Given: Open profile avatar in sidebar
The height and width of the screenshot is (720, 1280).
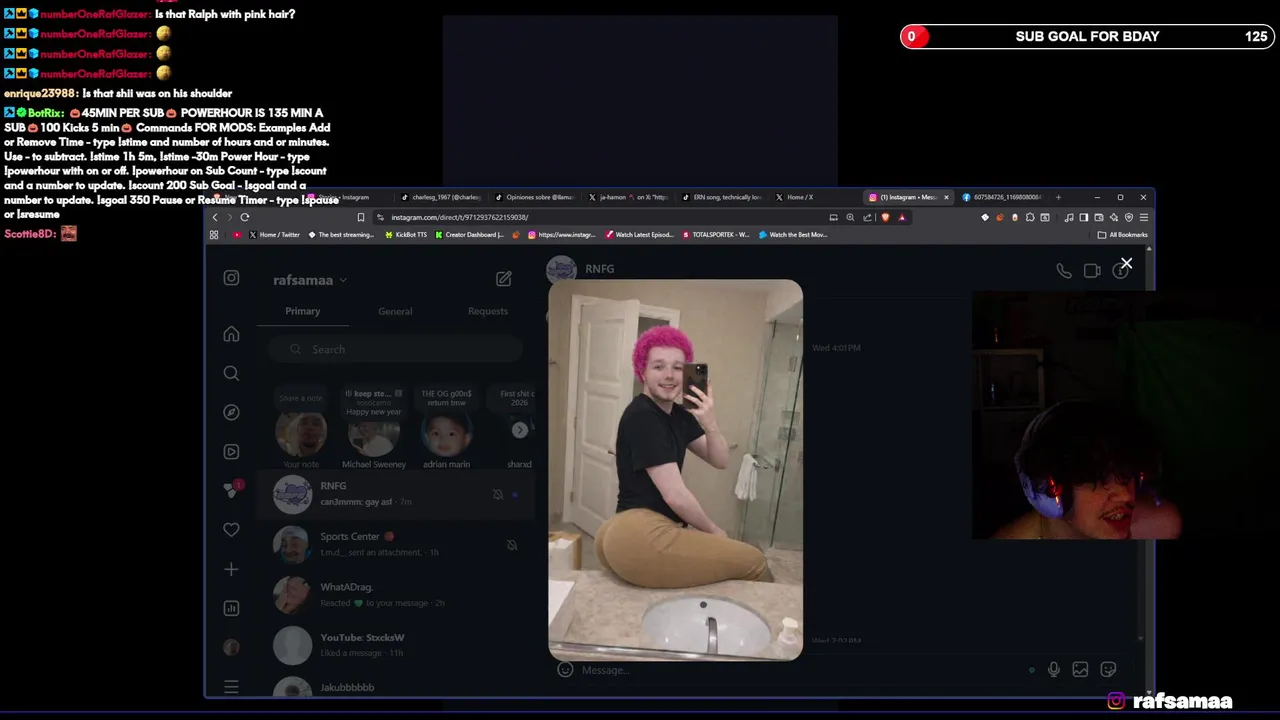Looking at the screenshot, I should point(231,647).
